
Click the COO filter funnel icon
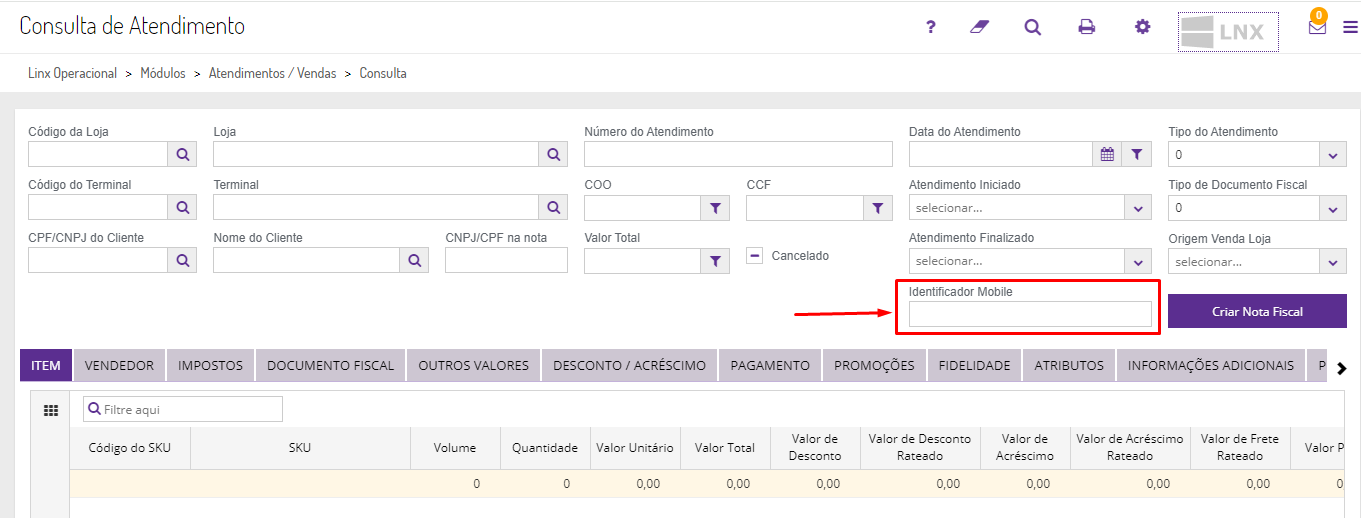coord(715,208)
